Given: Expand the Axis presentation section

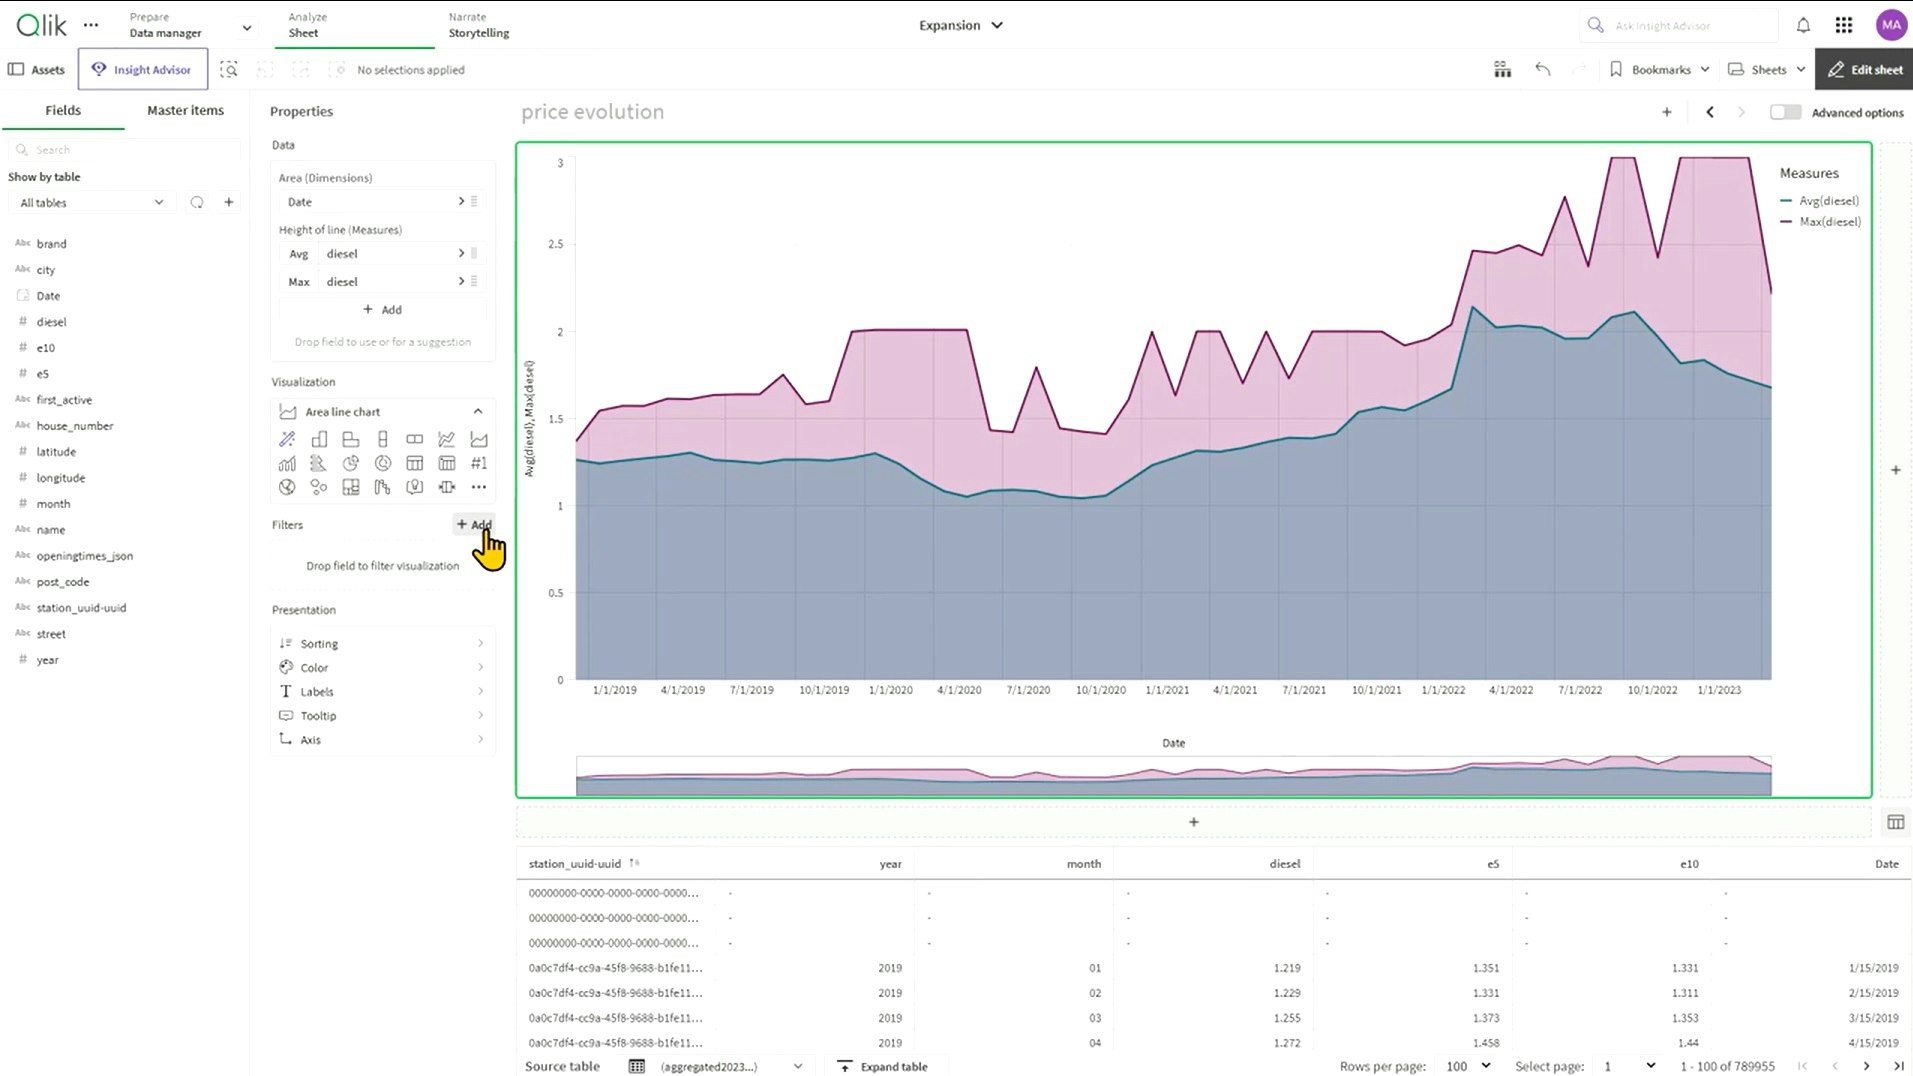Looking at the screenshot, I should pos(382,740).
